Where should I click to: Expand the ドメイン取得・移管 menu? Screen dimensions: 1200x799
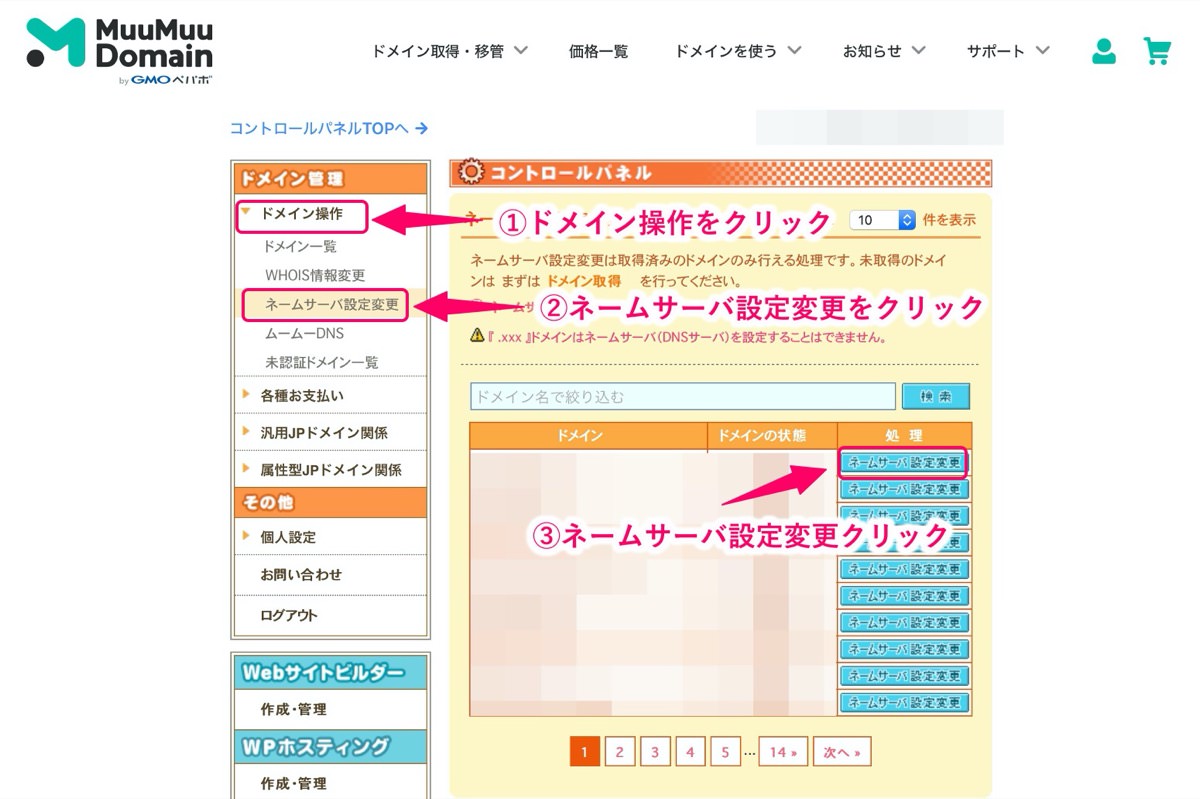click(449, 51)
